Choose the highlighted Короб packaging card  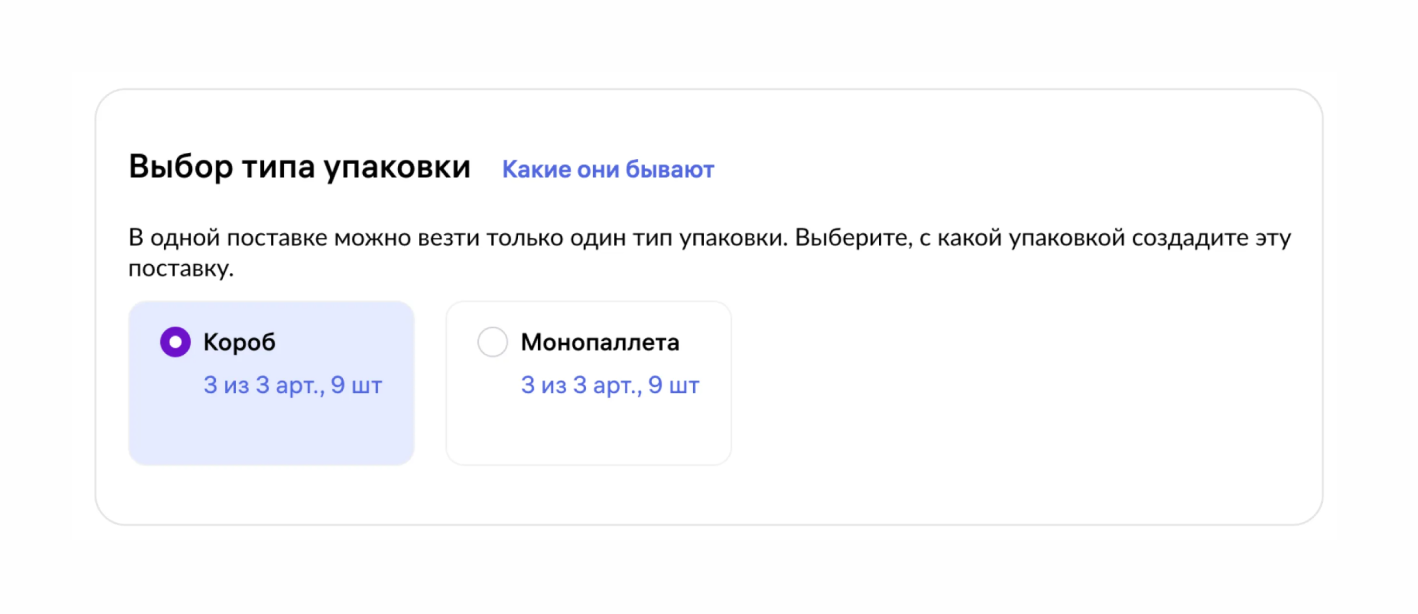tap(271, 383)
